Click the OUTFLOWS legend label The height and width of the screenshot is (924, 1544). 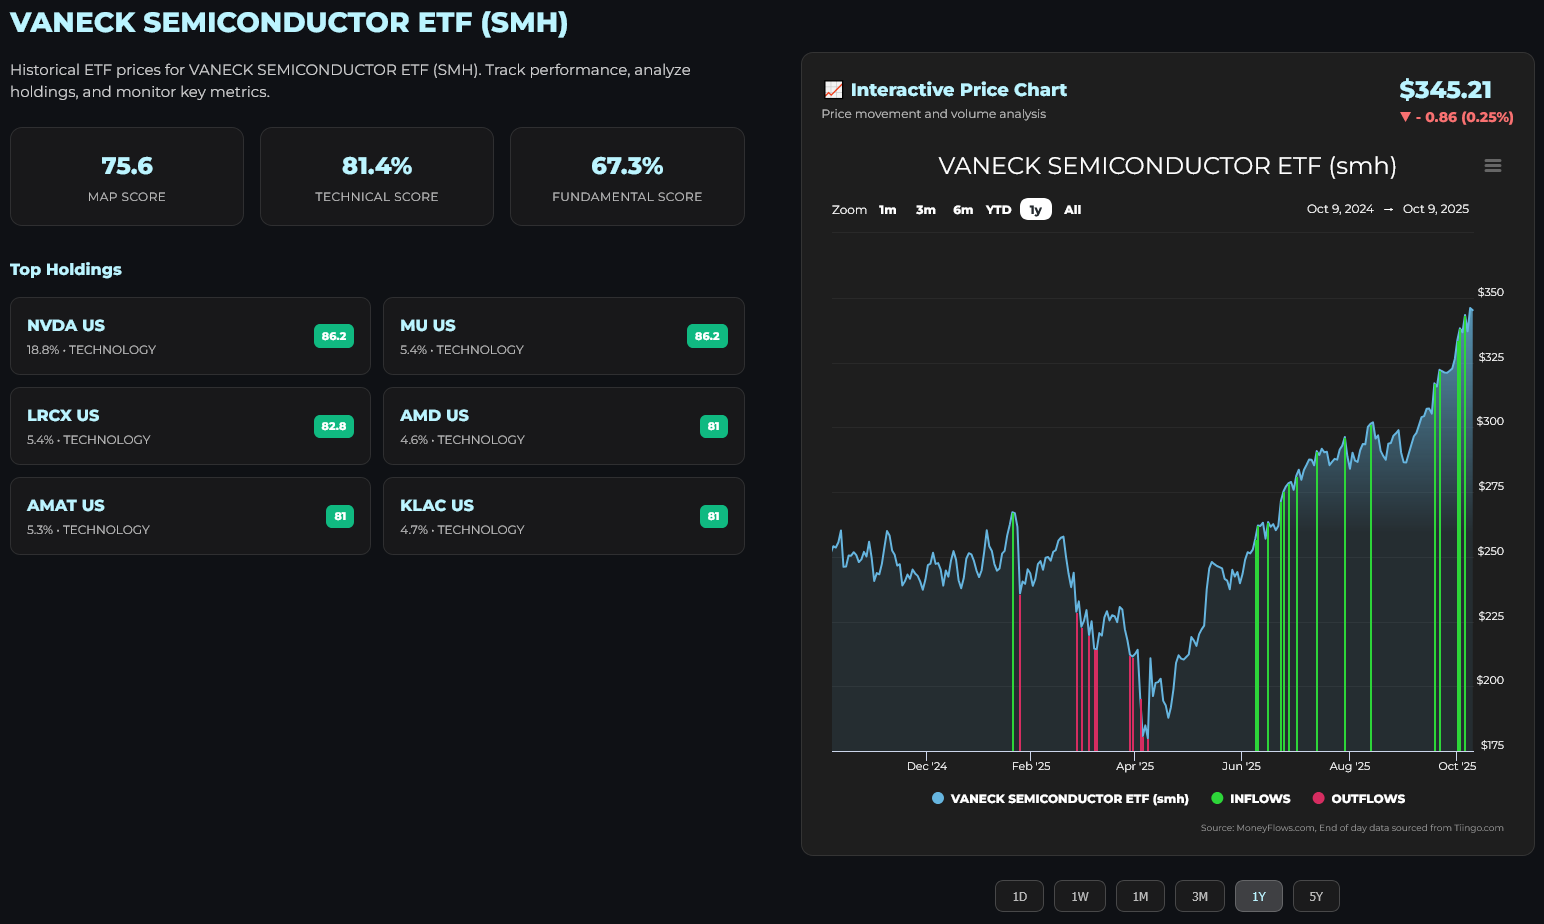tap(1368, 798)
